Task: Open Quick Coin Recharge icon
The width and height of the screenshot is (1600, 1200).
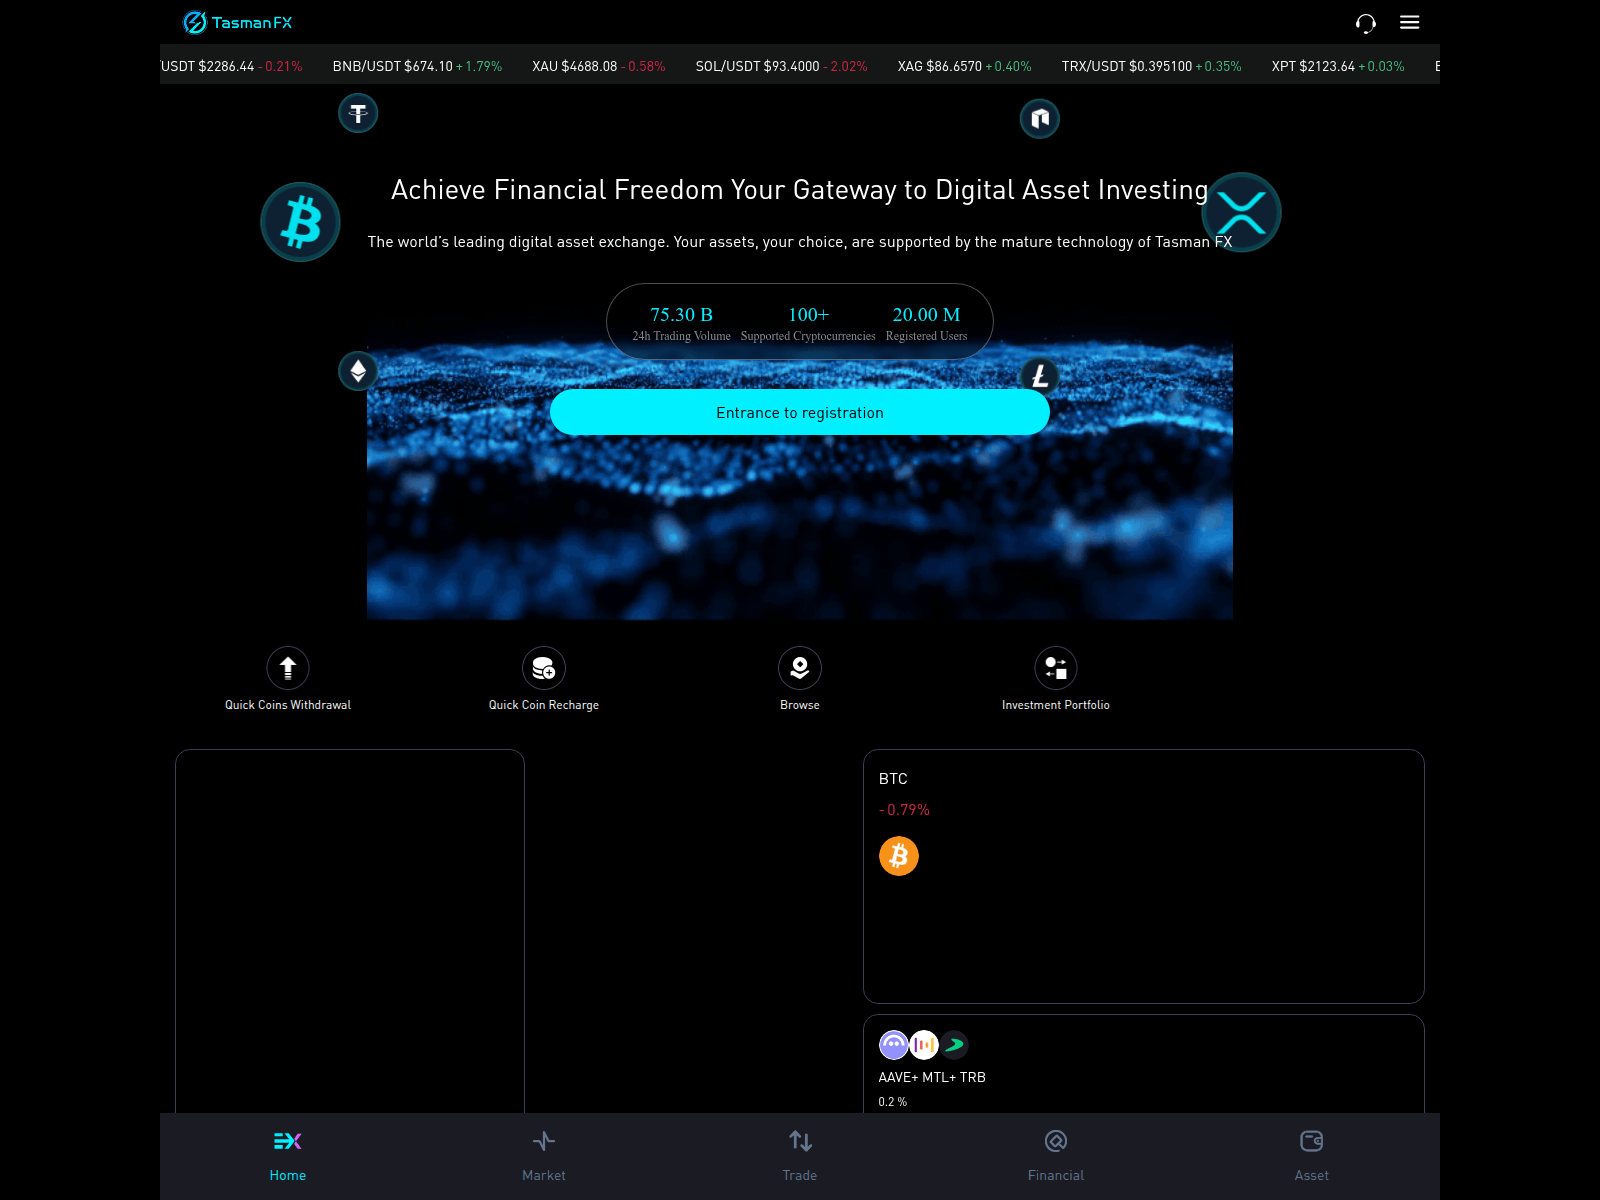Action: pyautogui.click(x=544, y=668)
